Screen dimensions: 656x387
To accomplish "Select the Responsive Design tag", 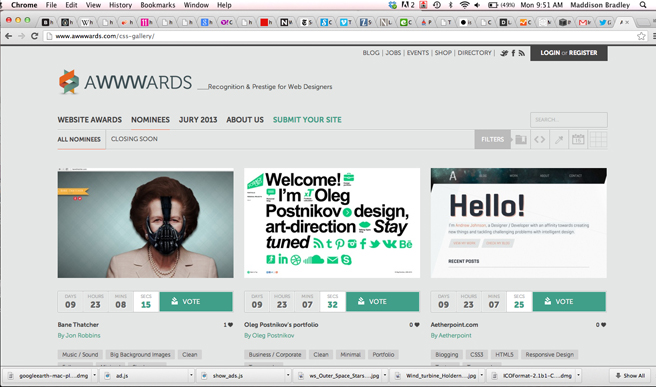I will click(x=550, y=354).
